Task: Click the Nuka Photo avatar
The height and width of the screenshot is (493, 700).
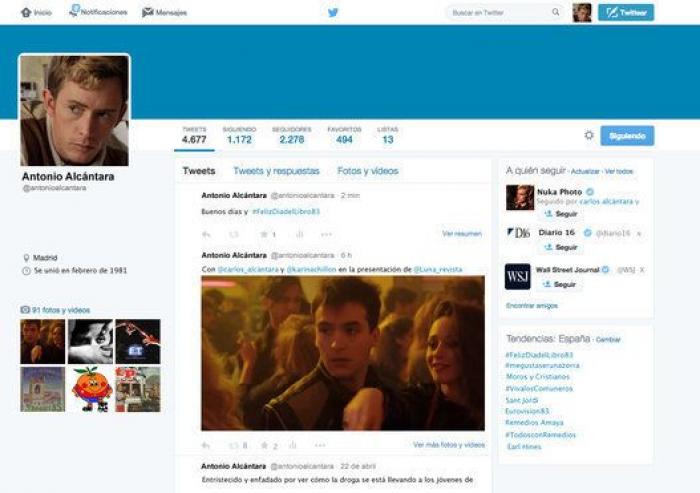Action: (x=520, y=197)
